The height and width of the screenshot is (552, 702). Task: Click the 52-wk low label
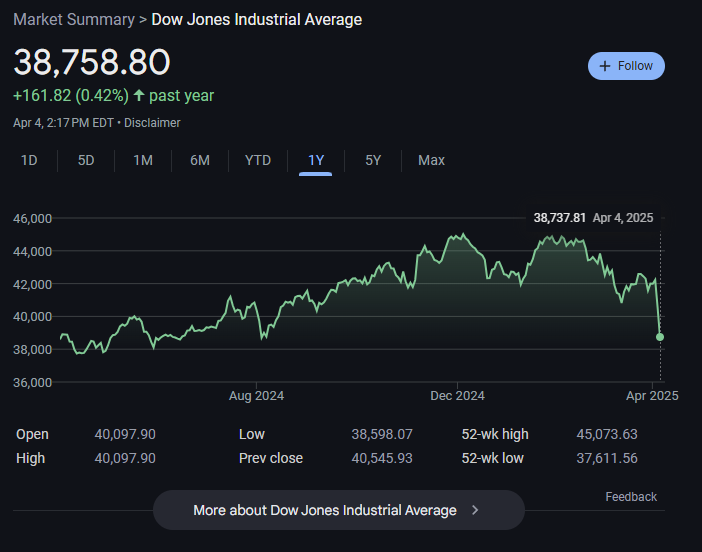coord(492,458)
